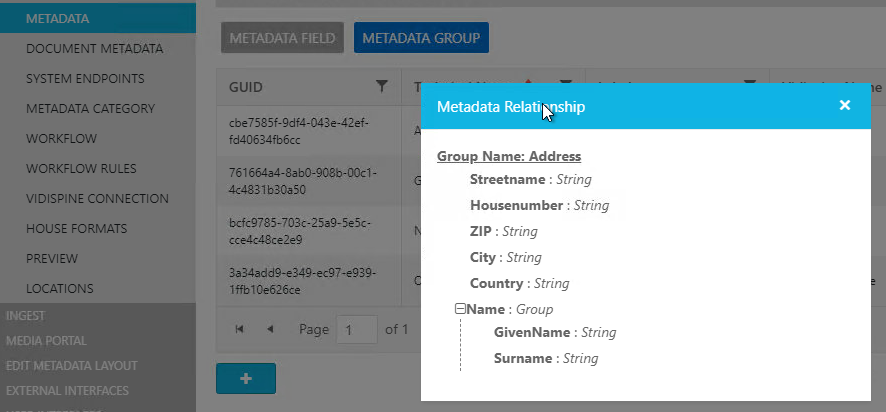Select Streetname field in tree
The image size is (886, 412).
tap(507, 180)
